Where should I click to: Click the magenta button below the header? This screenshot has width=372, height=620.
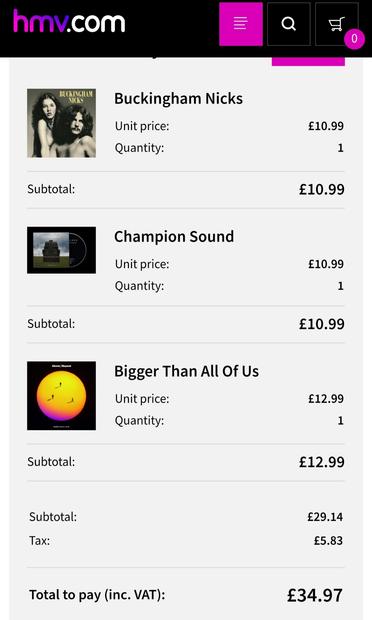(308, 61)
